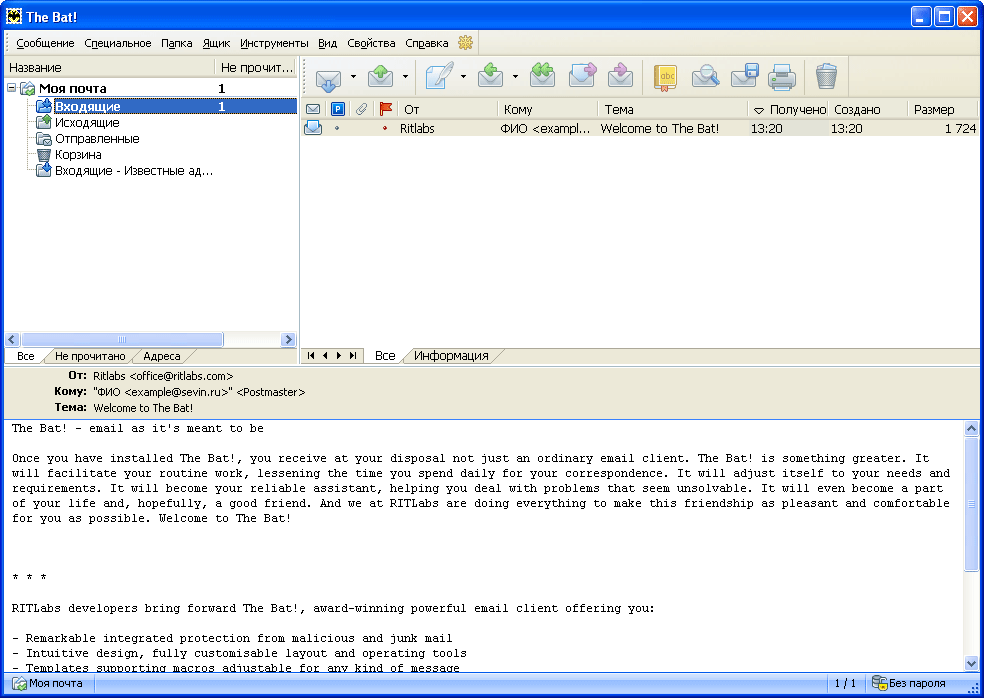The image size is (984, 698).
Task: Click the Delete trash can icon
Action: tap(826, 77)
